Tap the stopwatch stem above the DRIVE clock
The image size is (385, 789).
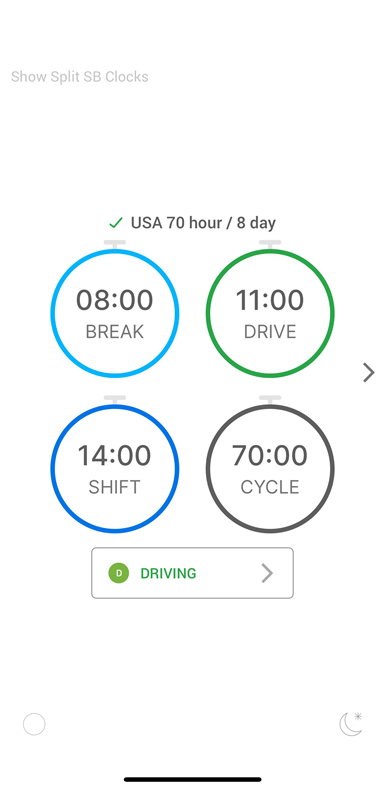[x=270, y=245]
